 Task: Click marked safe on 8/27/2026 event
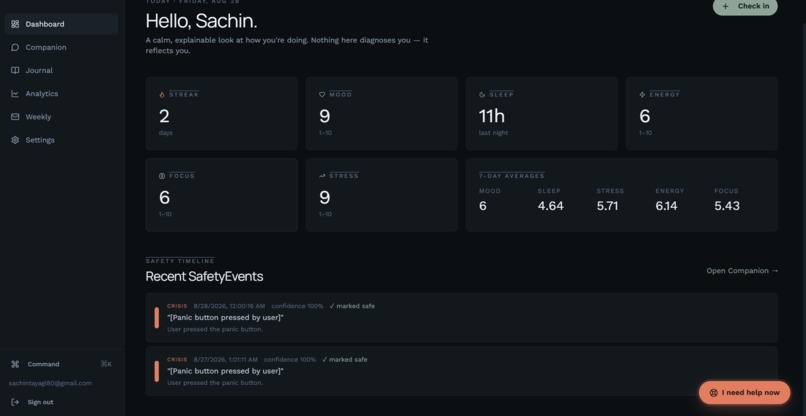point(345,359)
